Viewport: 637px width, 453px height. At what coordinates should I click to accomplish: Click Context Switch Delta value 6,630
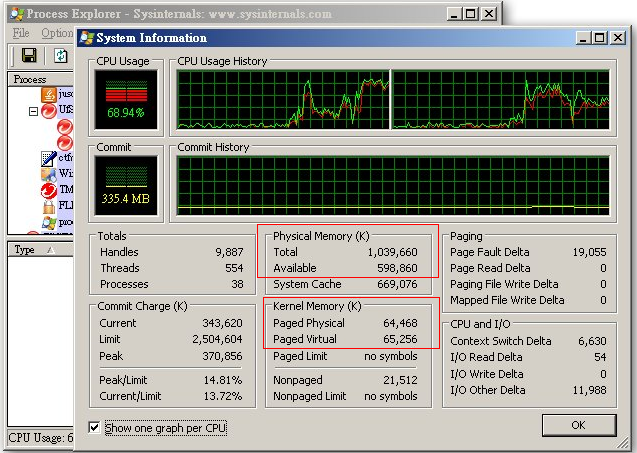pyautogui.click(x=592, y=341)
